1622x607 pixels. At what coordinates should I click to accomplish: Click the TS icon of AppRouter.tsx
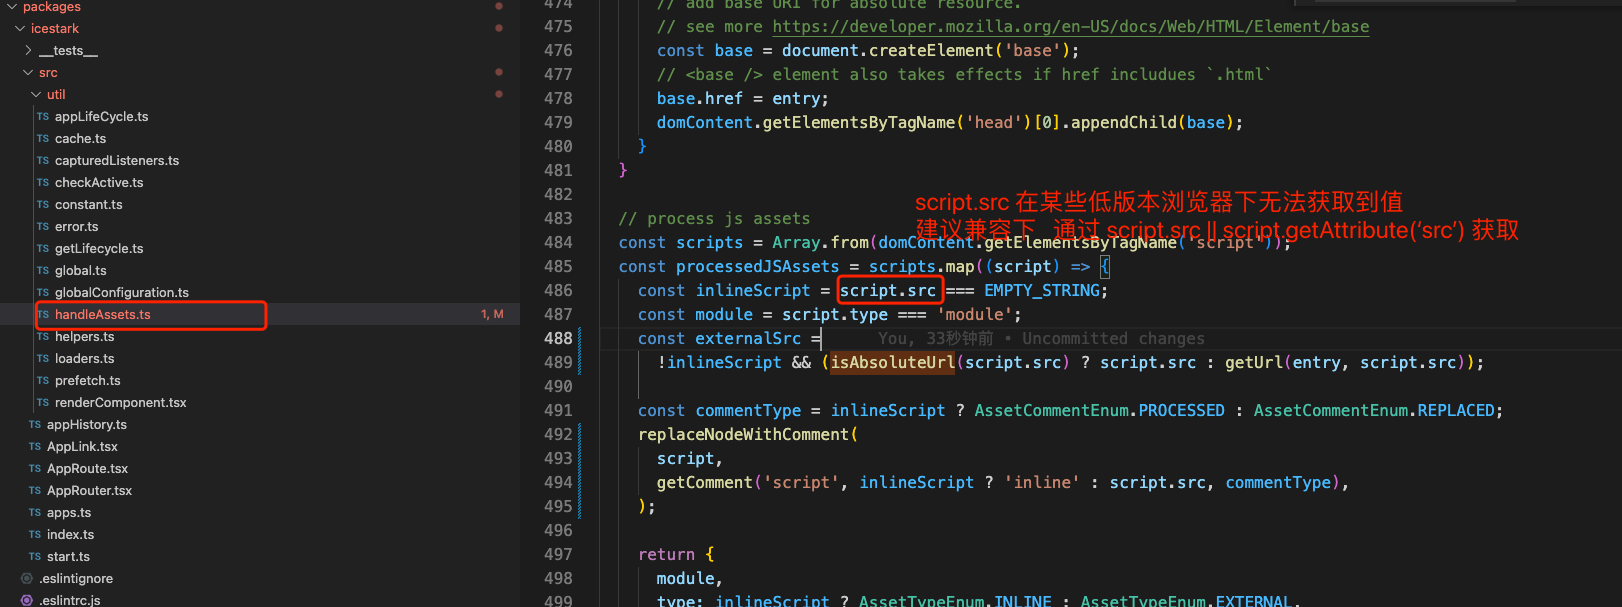coord(35,490)
